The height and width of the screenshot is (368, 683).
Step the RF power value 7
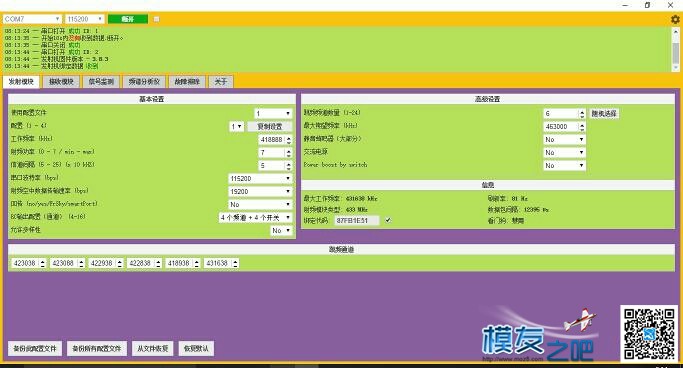289,152
